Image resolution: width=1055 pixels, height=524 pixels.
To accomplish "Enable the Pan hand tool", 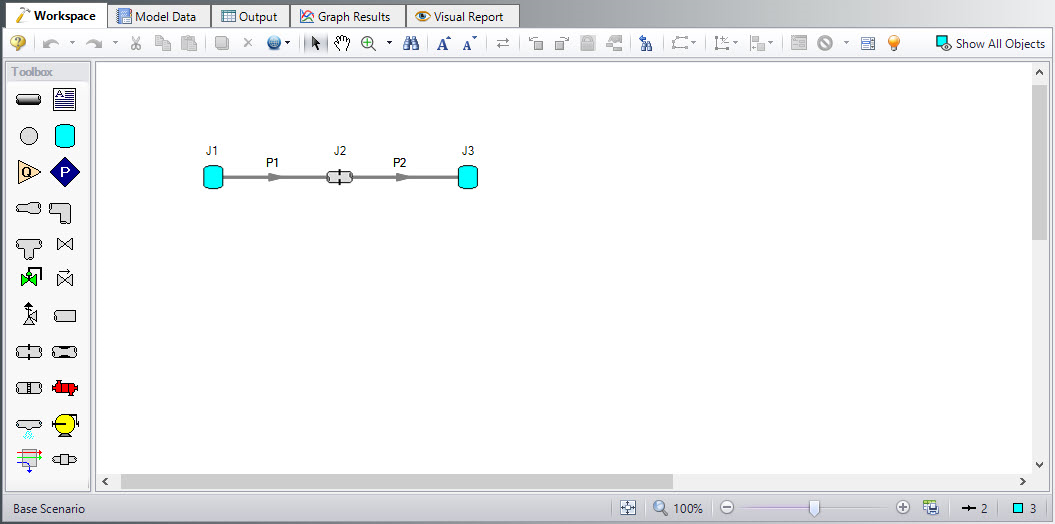I will coord(342,43).
